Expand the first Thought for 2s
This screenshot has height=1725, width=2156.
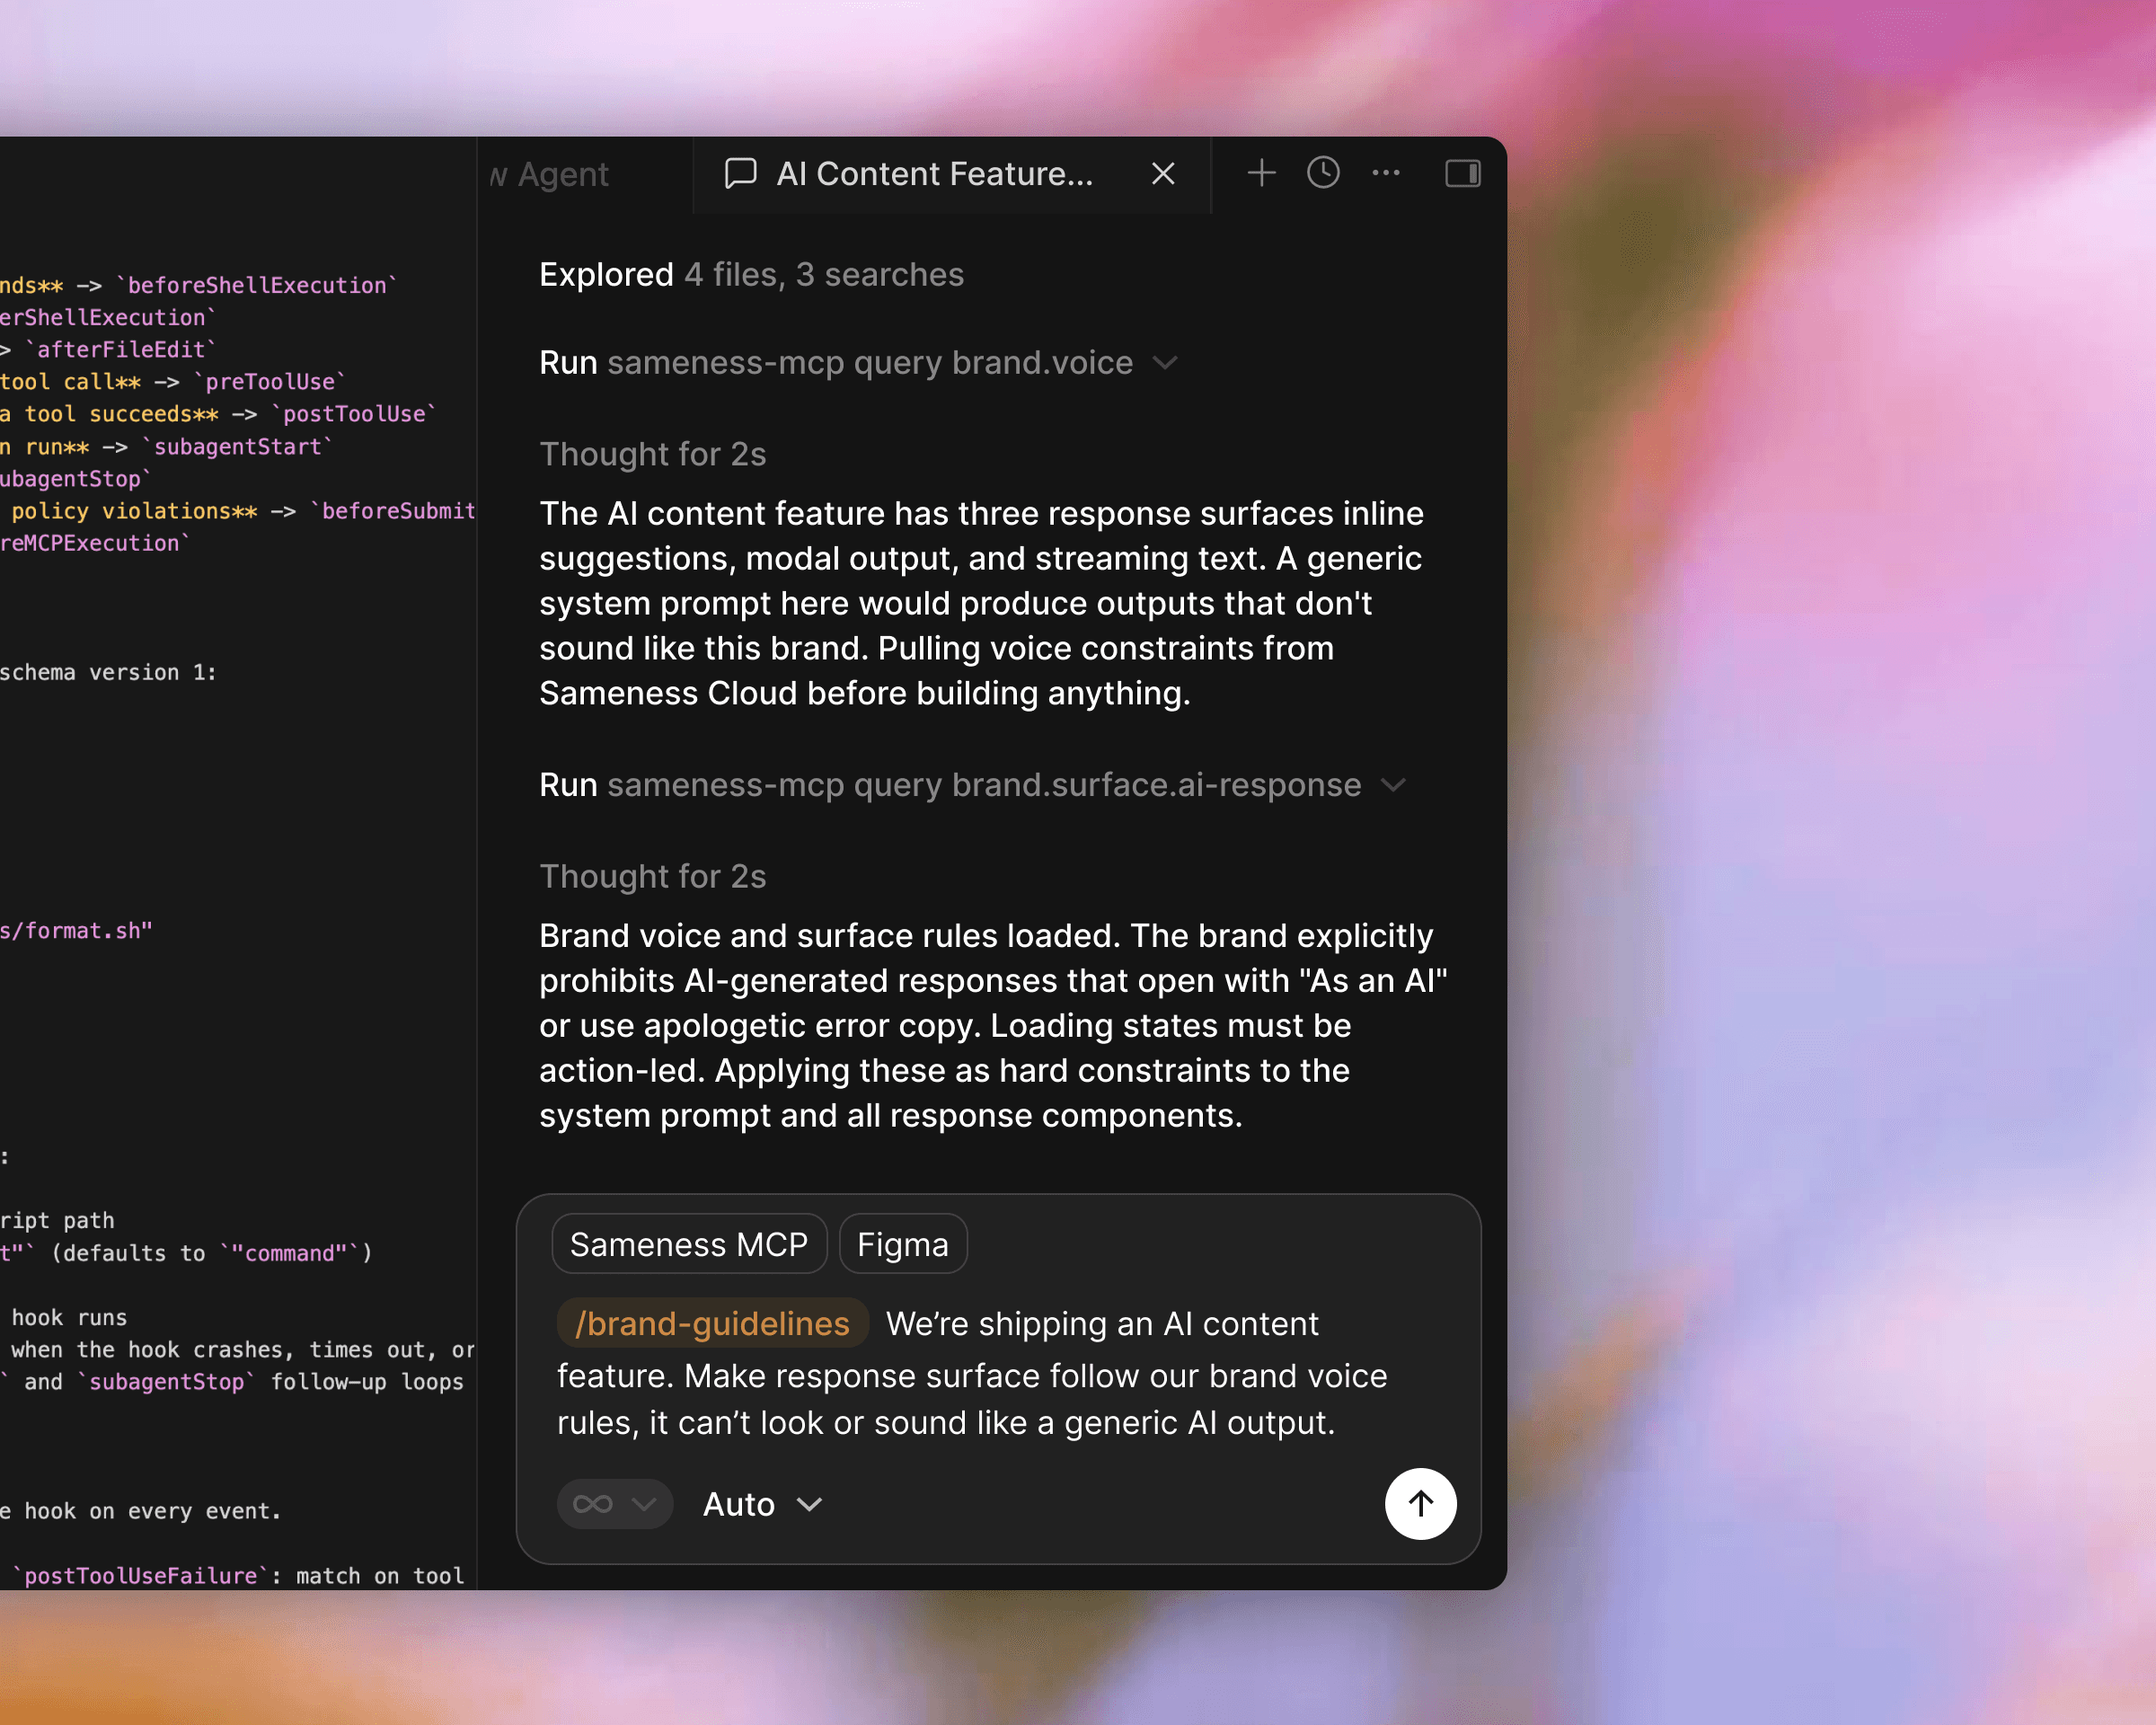point(652,454)
